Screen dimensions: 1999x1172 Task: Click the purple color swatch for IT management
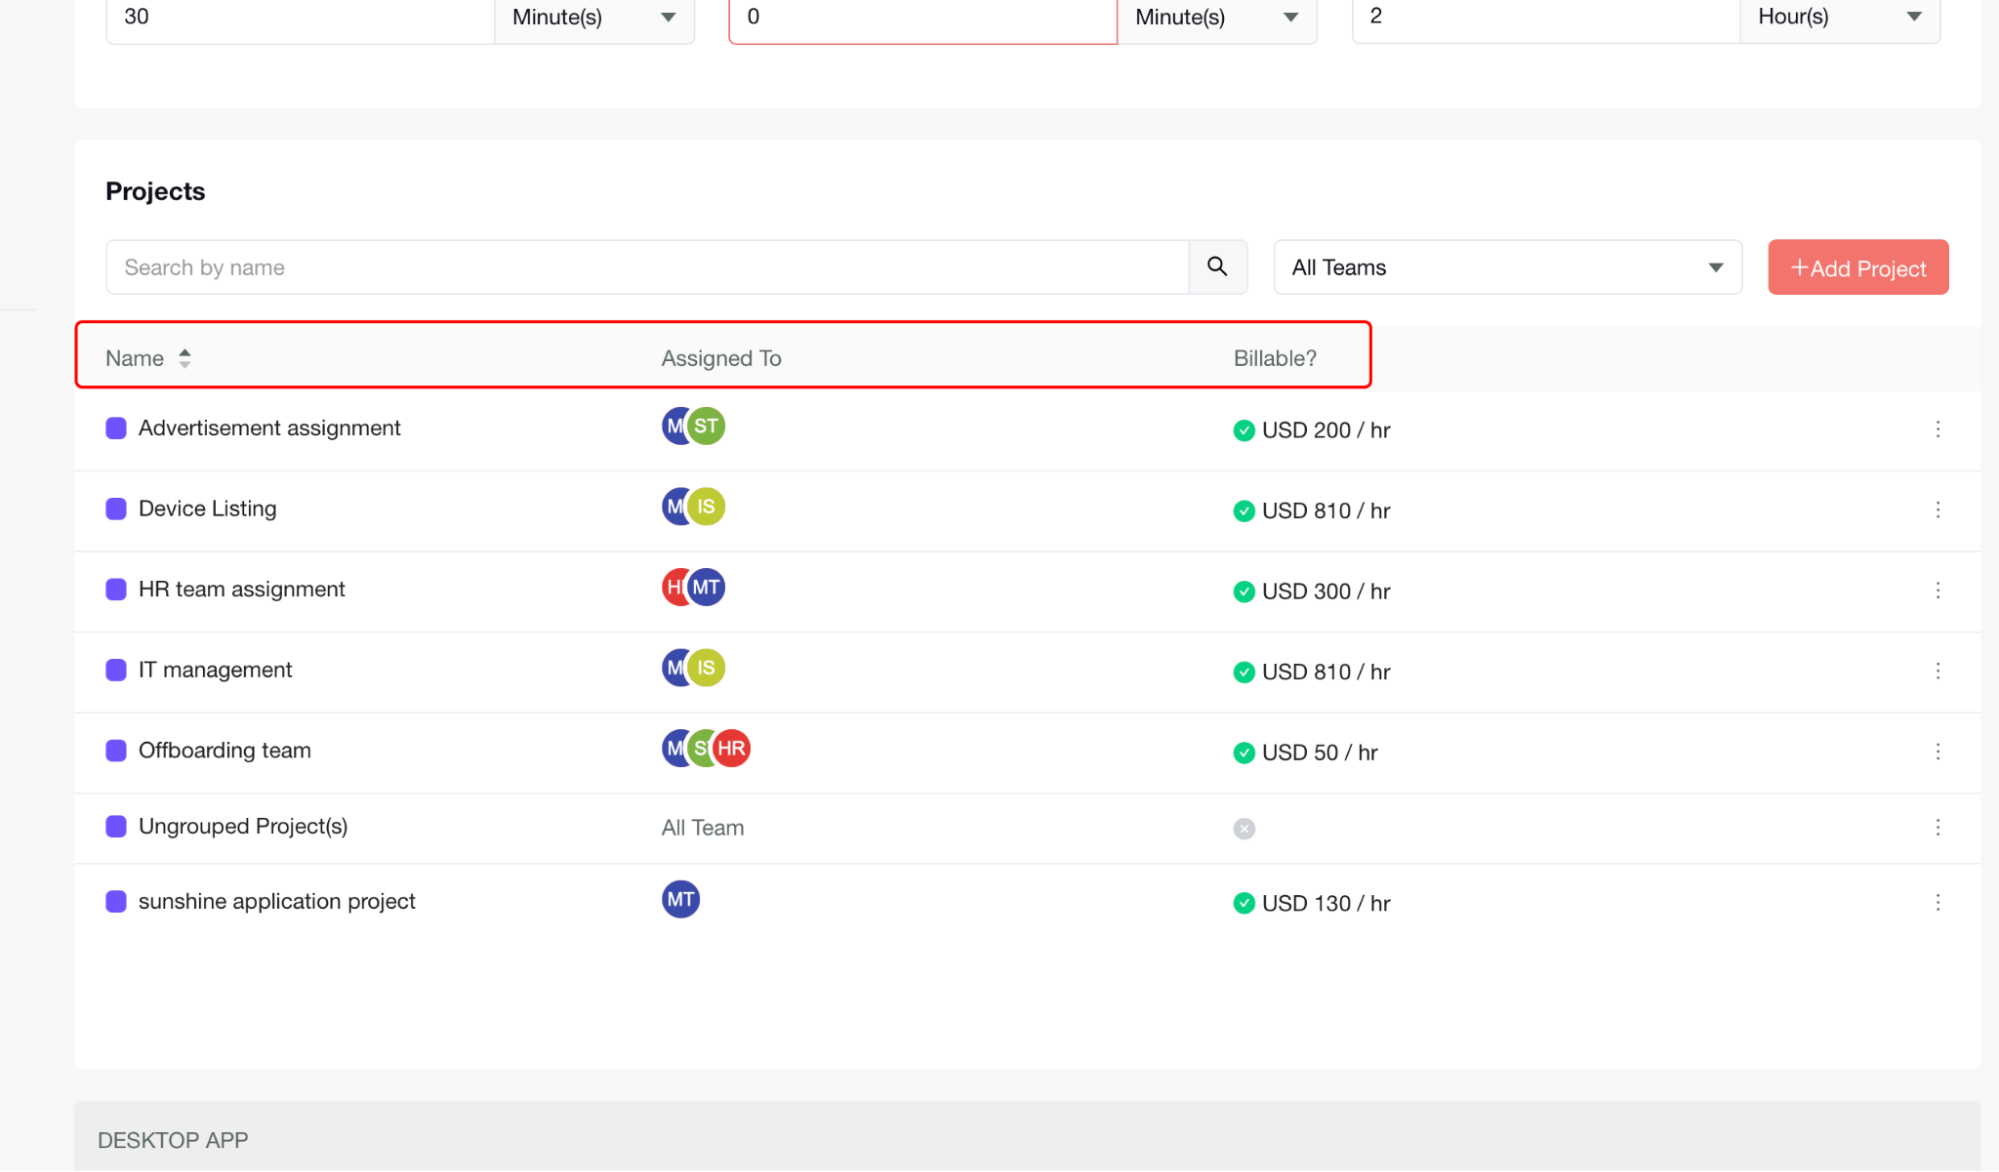[x=116, y=670]
